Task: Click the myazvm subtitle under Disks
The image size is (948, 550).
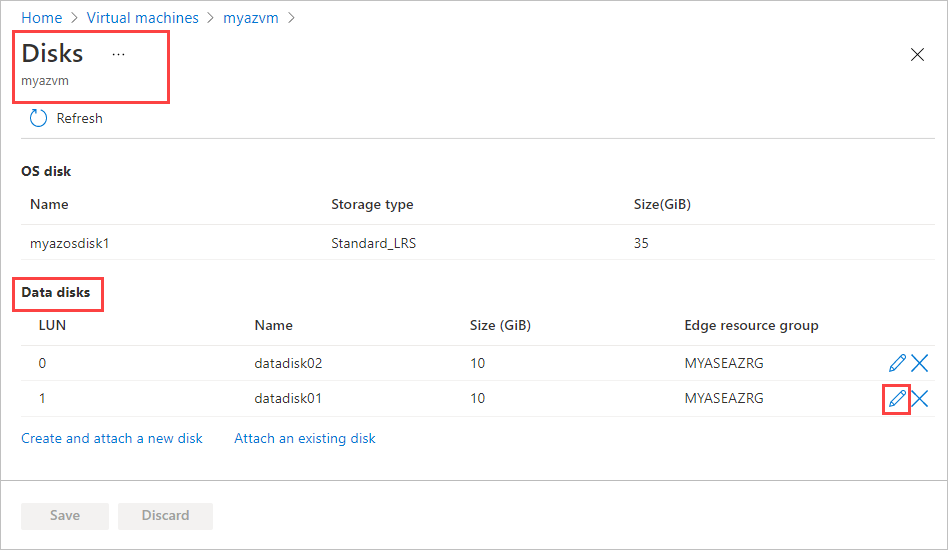Action: [x=45, y=81]
